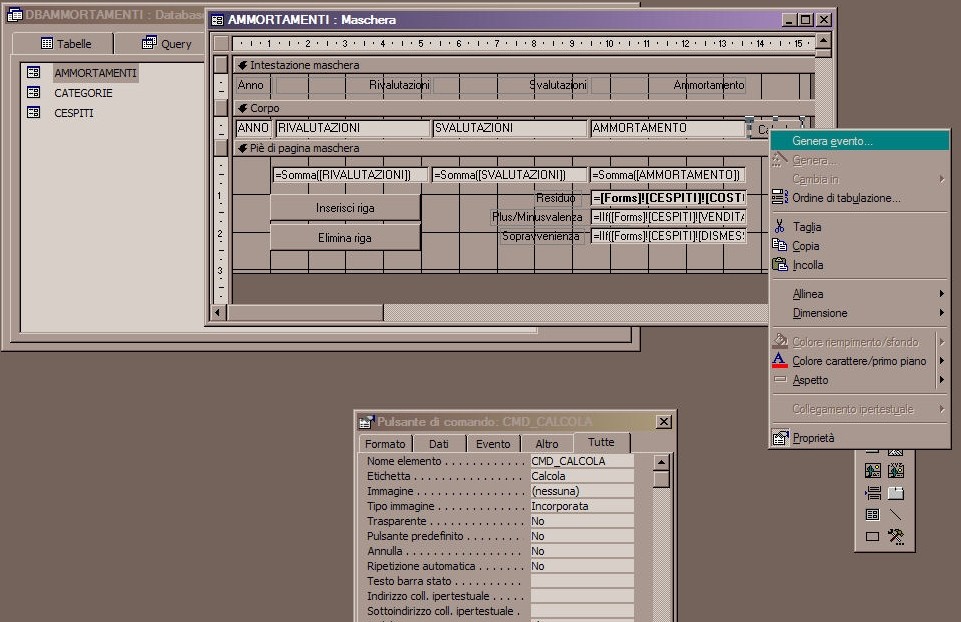The height and width of the screenshot is (622, 961).
Task: Select the Line tool in toolbox
Action: 896,514
